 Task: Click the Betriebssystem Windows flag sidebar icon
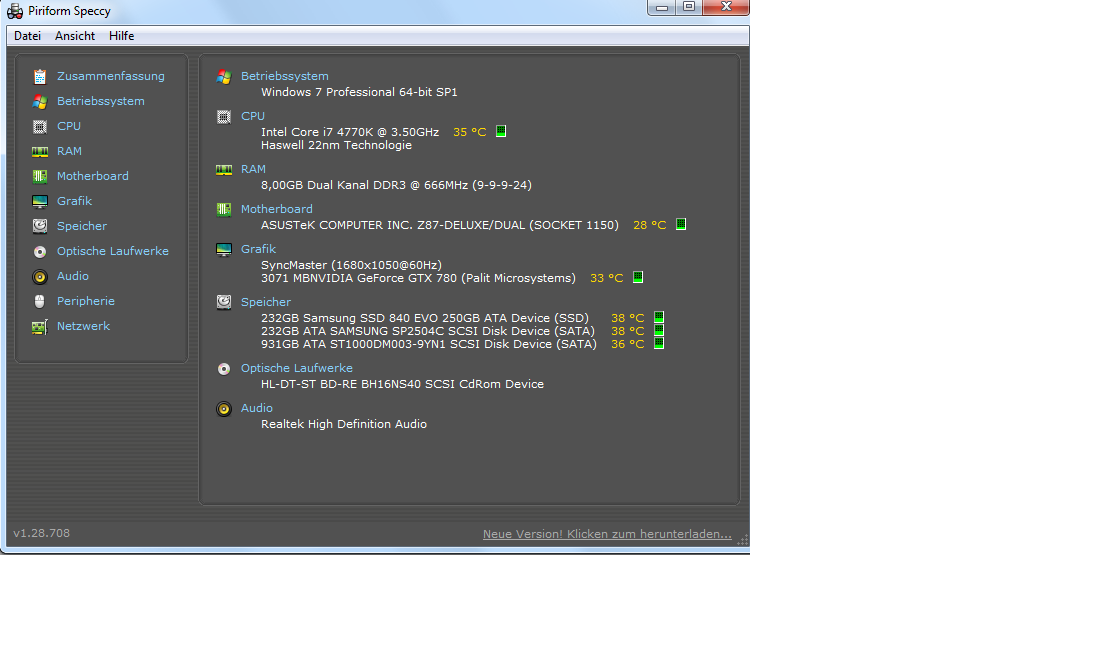(x=40, y=101)
